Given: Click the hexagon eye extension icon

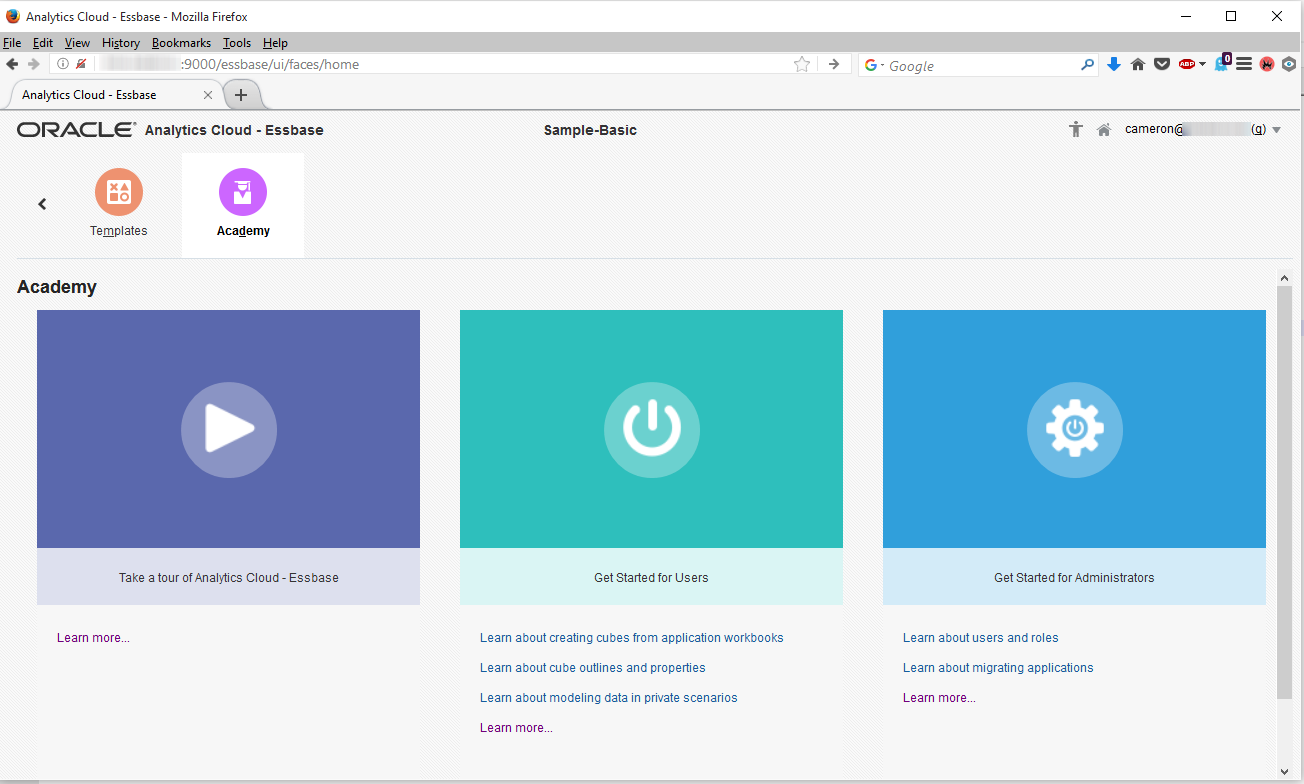Looking at the screenshot, I should pyautogui.click(x=1289, y=64).
